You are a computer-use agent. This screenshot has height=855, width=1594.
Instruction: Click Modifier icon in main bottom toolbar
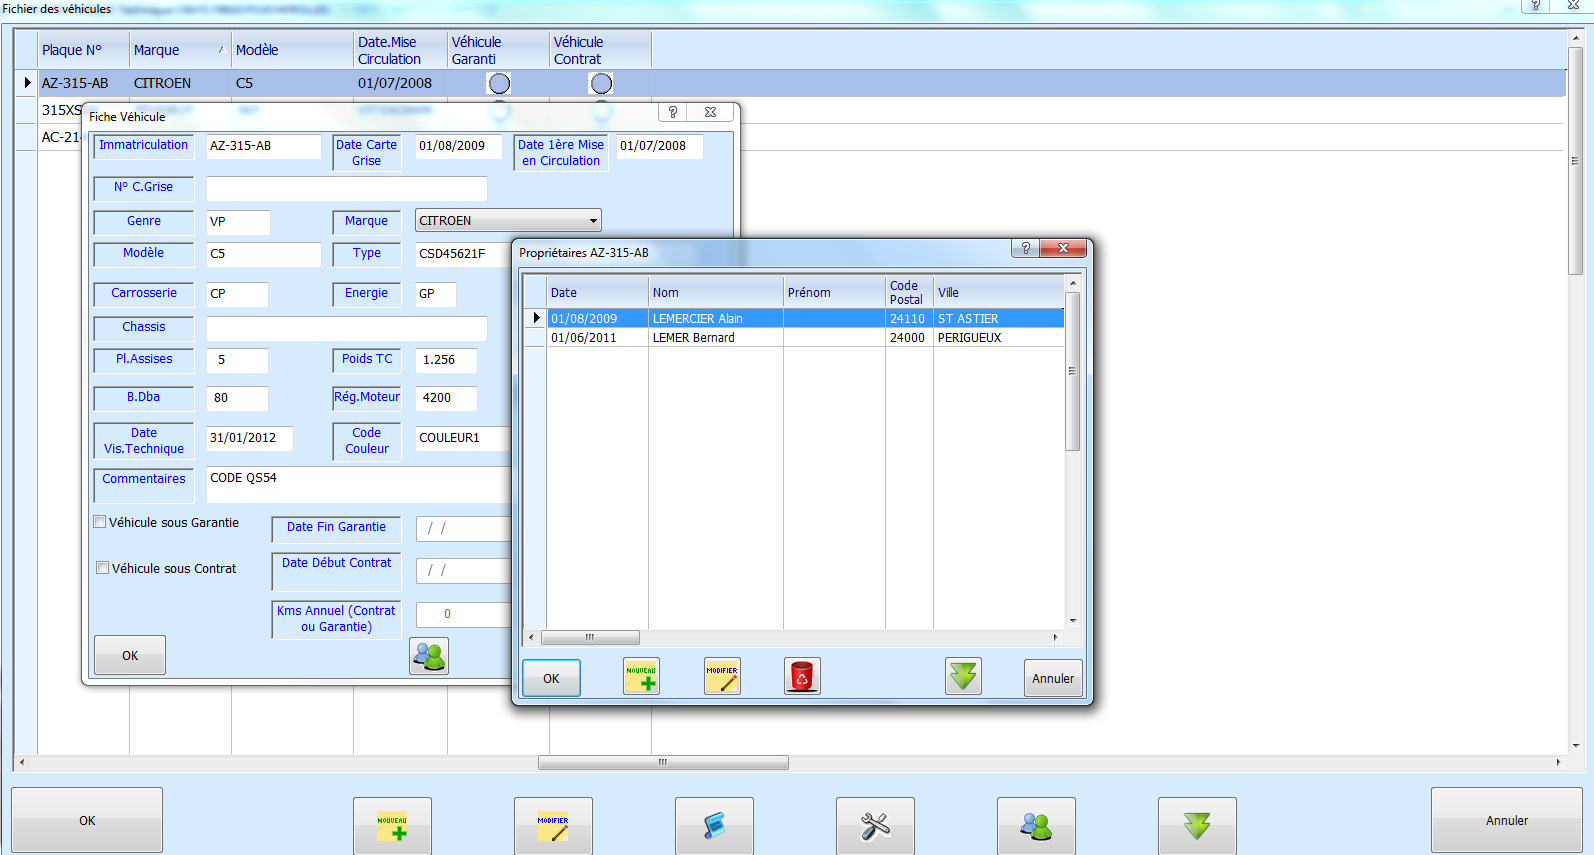[553, 826]
